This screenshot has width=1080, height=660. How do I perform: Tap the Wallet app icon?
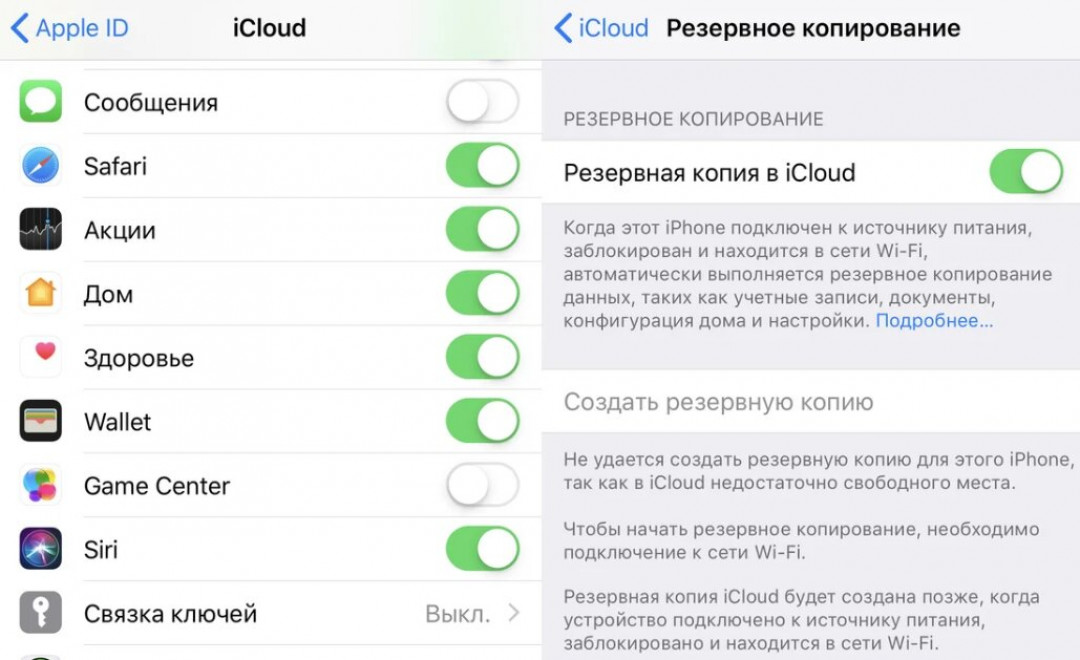point(41,421)
